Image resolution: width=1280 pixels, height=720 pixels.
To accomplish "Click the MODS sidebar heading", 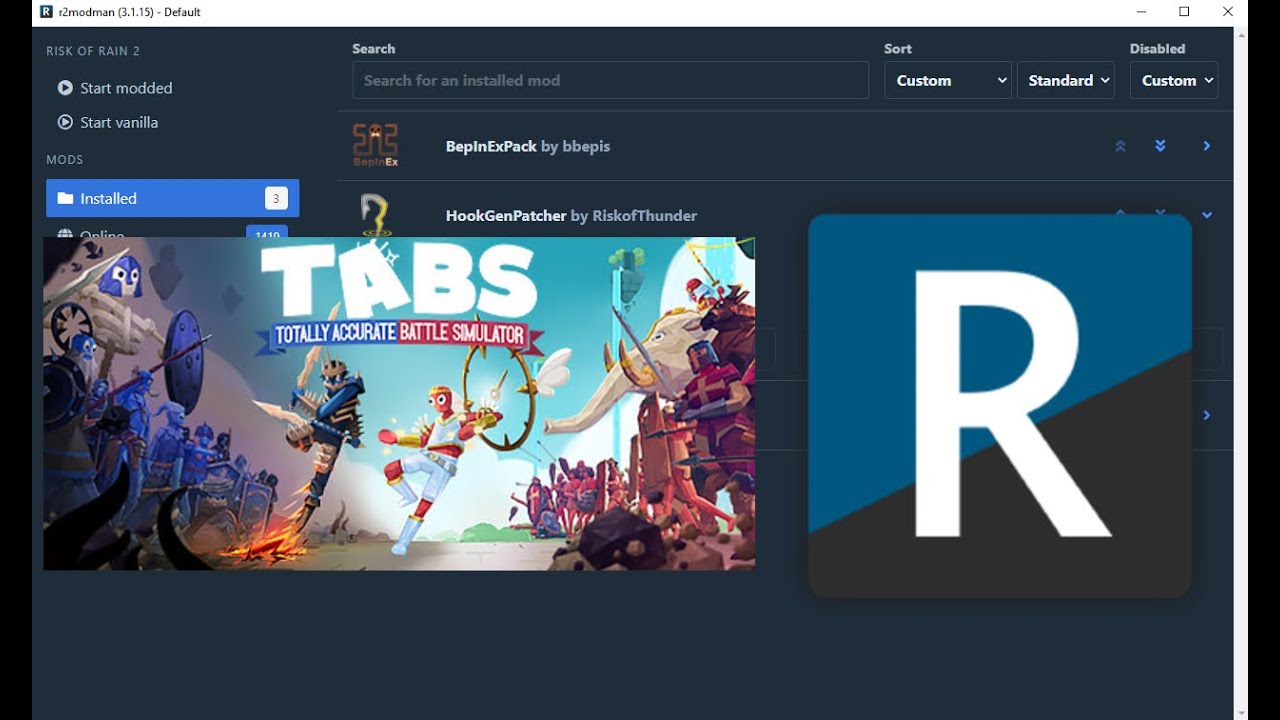I will pyautogui.click(x=65, y=160).
